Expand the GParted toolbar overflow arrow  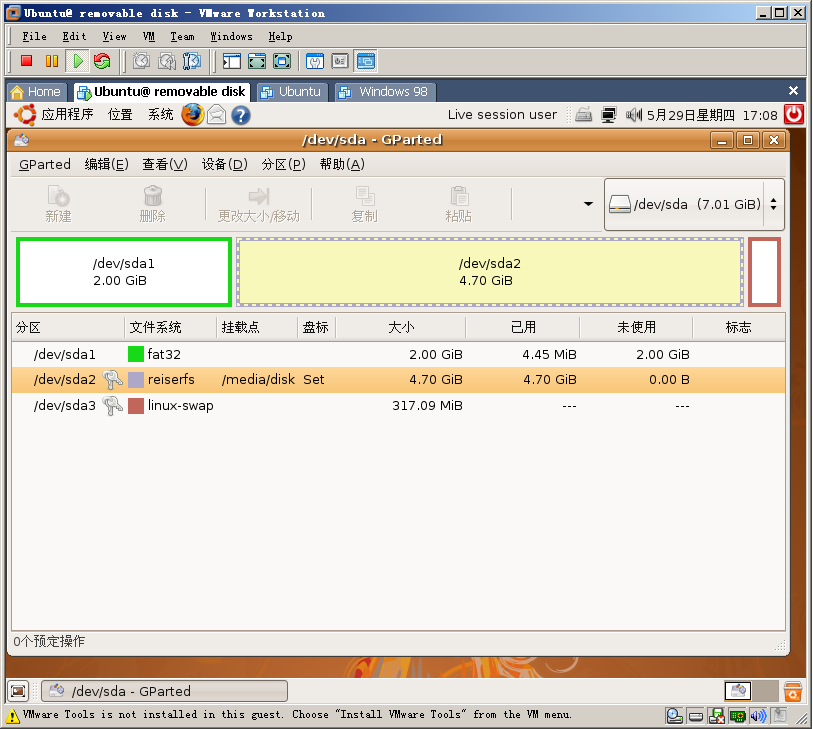[x=588, y=204]
